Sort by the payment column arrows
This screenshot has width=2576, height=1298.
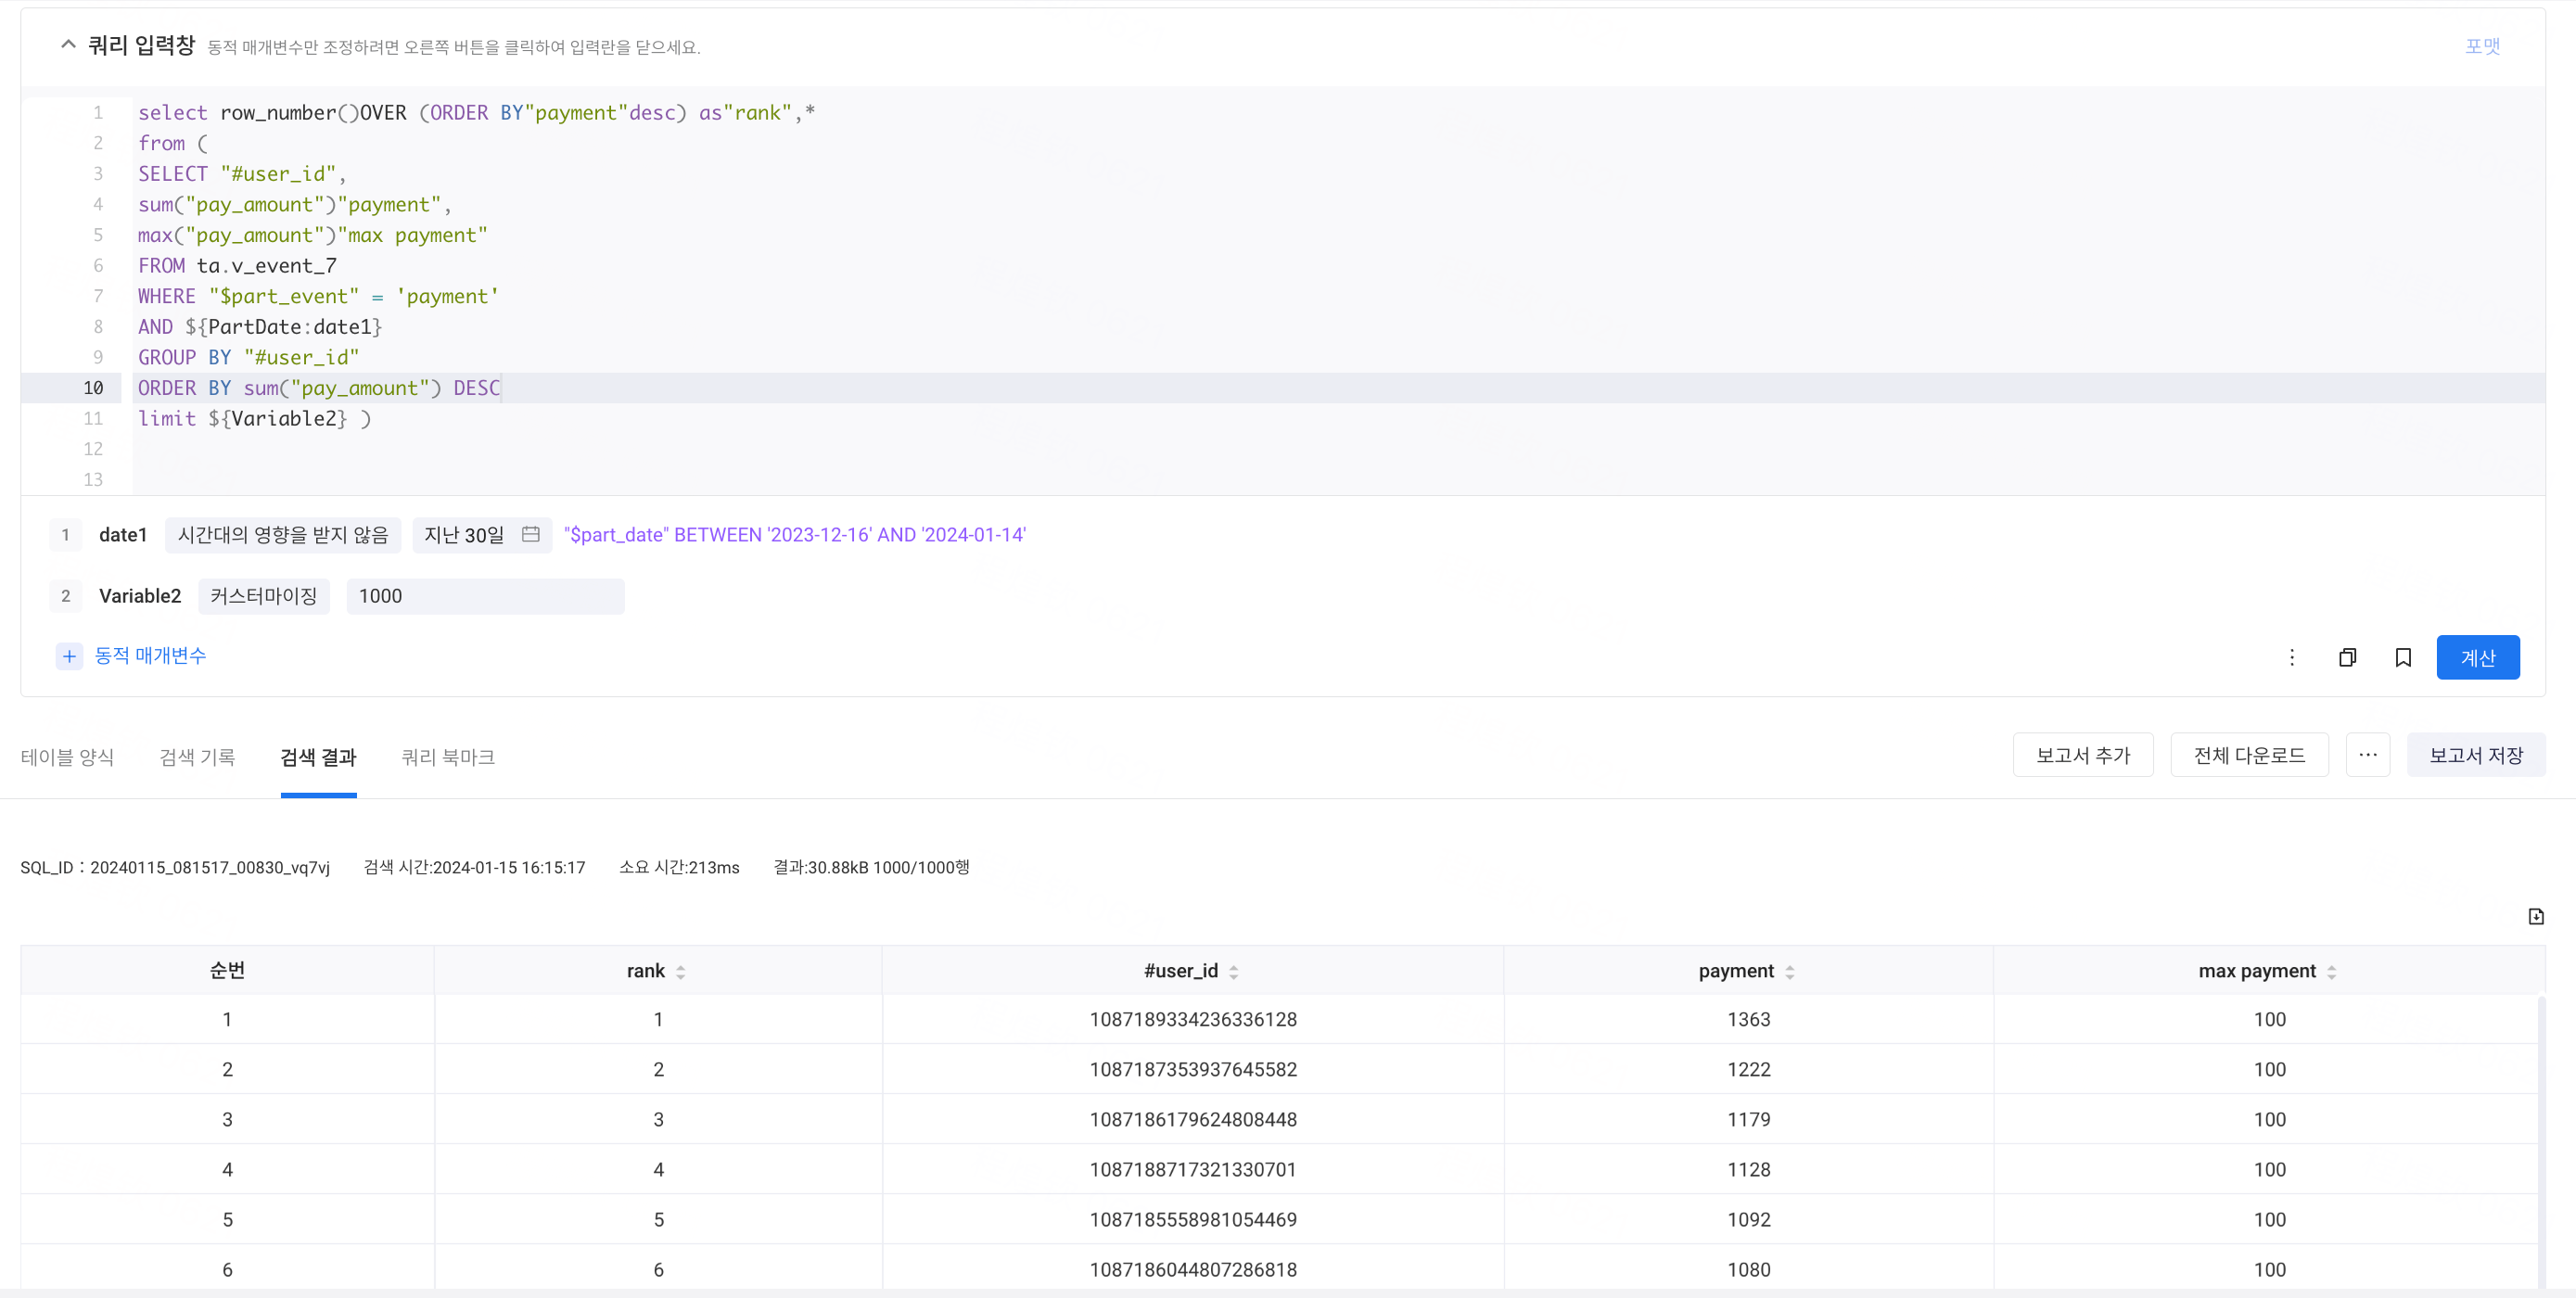click(x=1790, y=972)
